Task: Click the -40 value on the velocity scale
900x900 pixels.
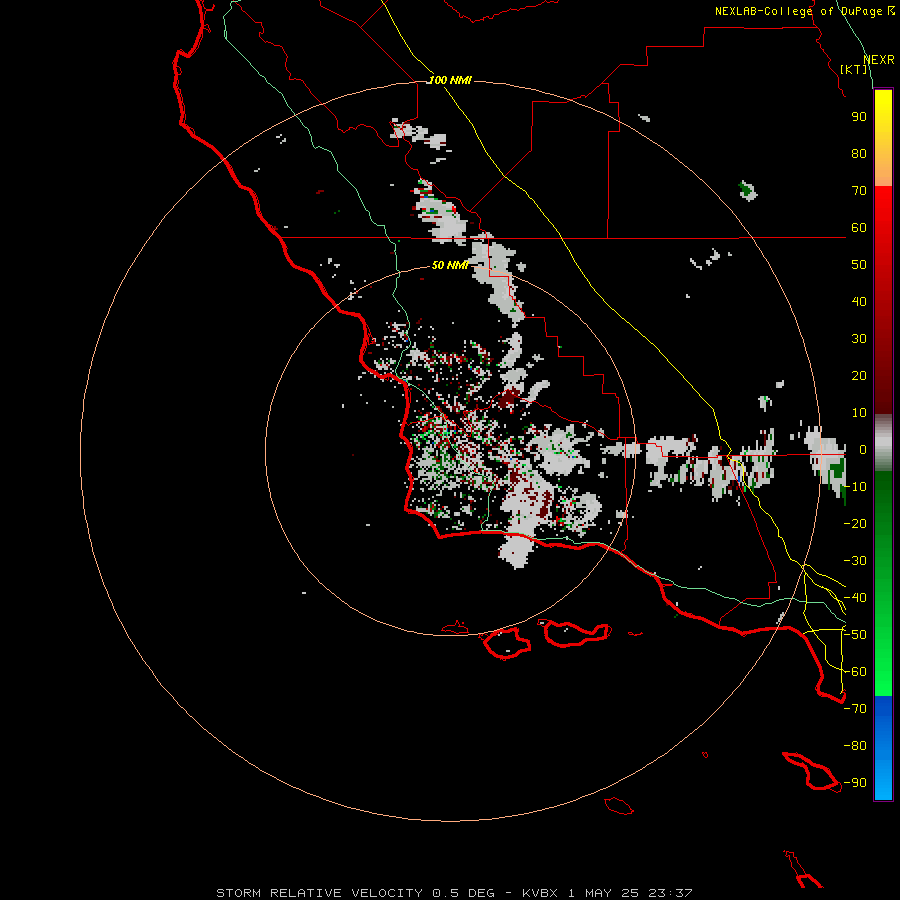Action: (855, 598)
